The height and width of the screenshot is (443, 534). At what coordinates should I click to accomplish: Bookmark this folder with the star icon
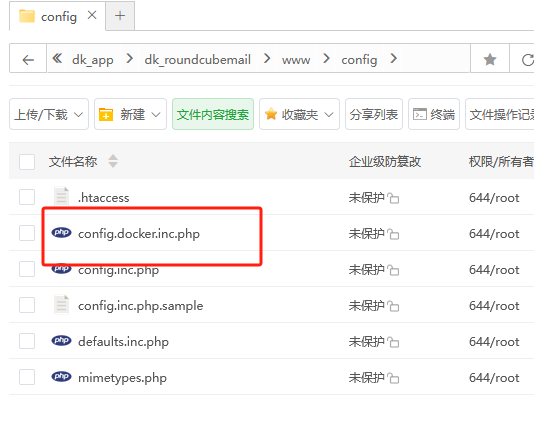[490, 60]
